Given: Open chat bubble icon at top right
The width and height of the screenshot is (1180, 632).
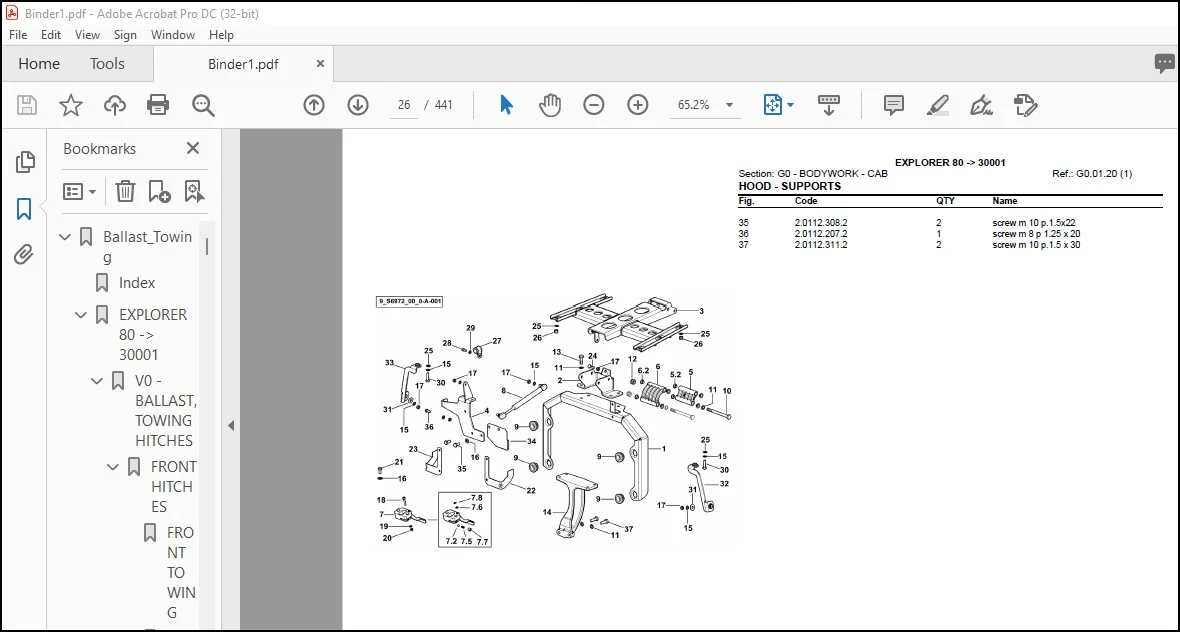Looking at the screenshot, I should [x=1164, y=64].
